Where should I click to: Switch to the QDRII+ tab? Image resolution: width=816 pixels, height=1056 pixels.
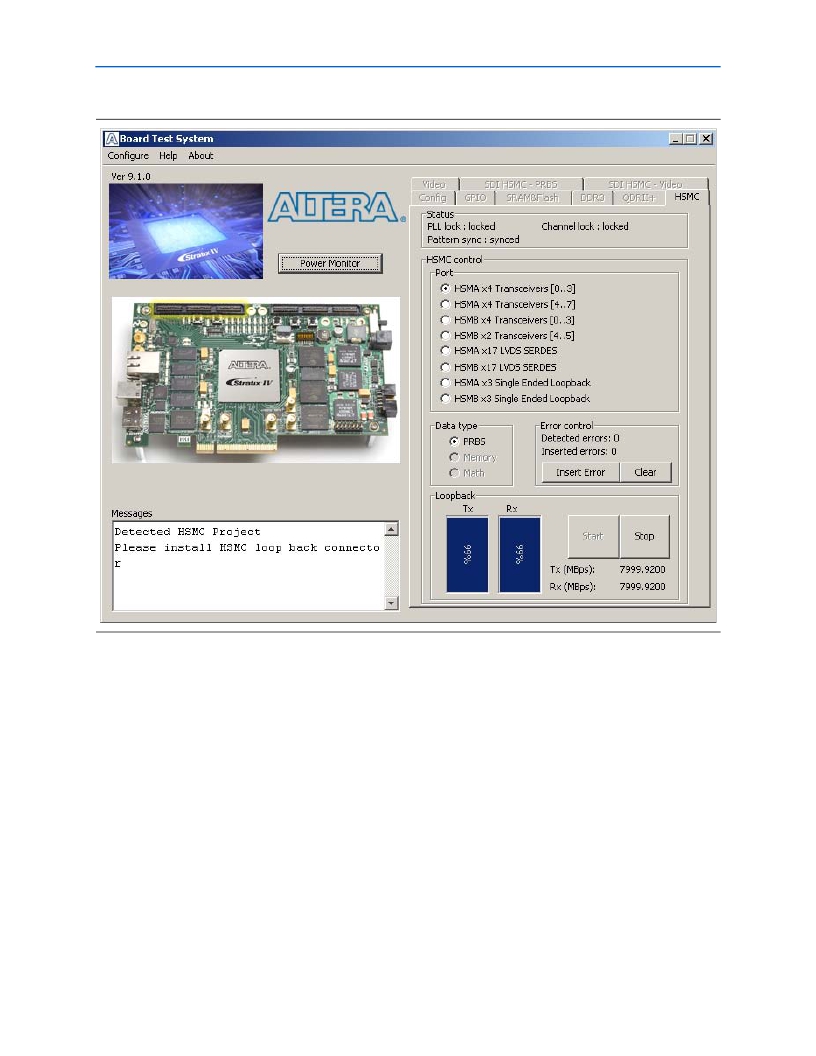coord(638,197)
